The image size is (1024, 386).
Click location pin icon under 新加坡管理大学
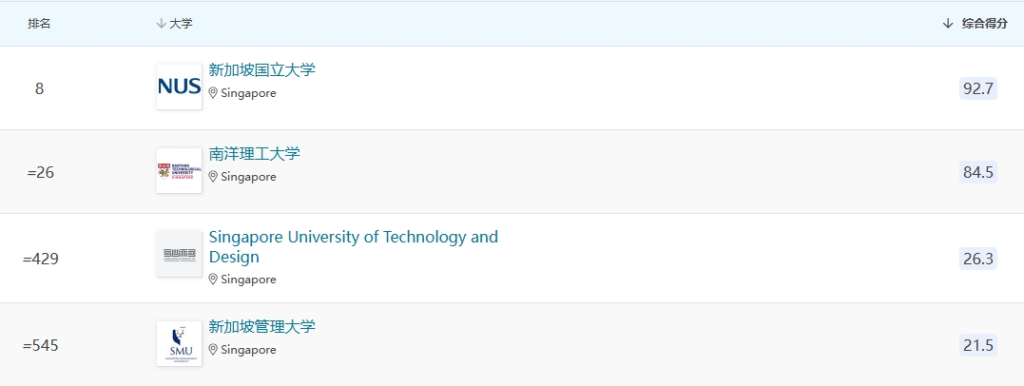(213, 349)
